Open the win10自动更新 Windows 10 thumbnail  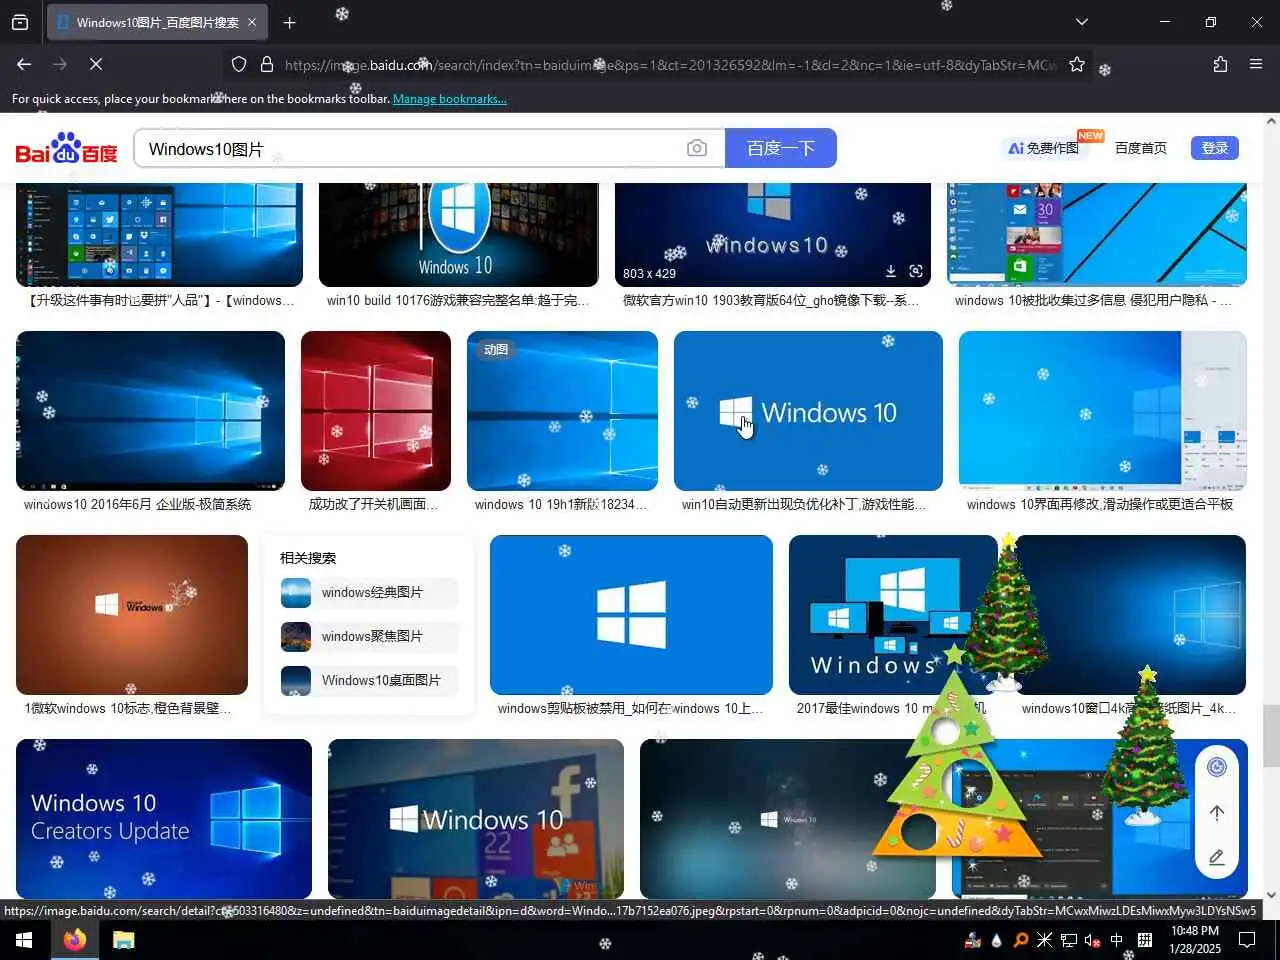808,411
